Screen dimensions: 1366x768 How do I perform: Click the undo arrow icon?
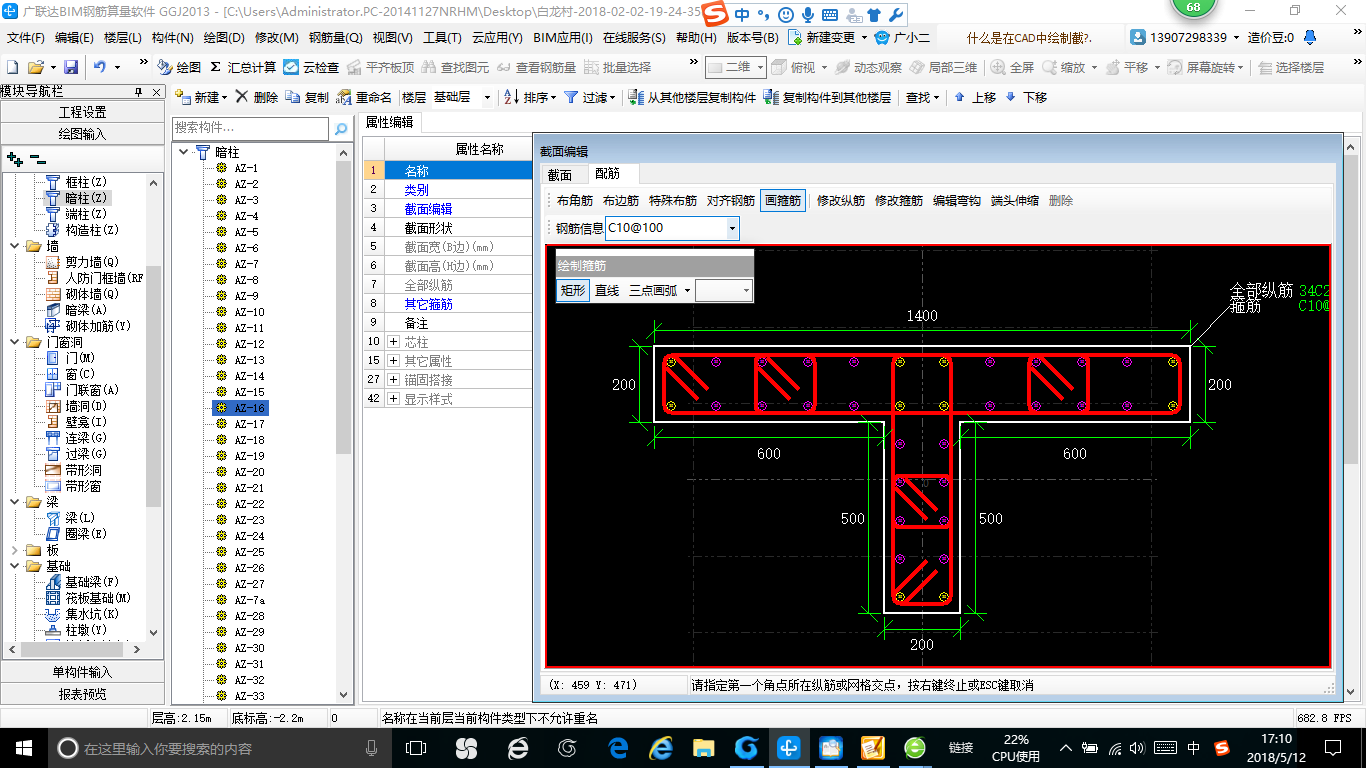point(100,67)
